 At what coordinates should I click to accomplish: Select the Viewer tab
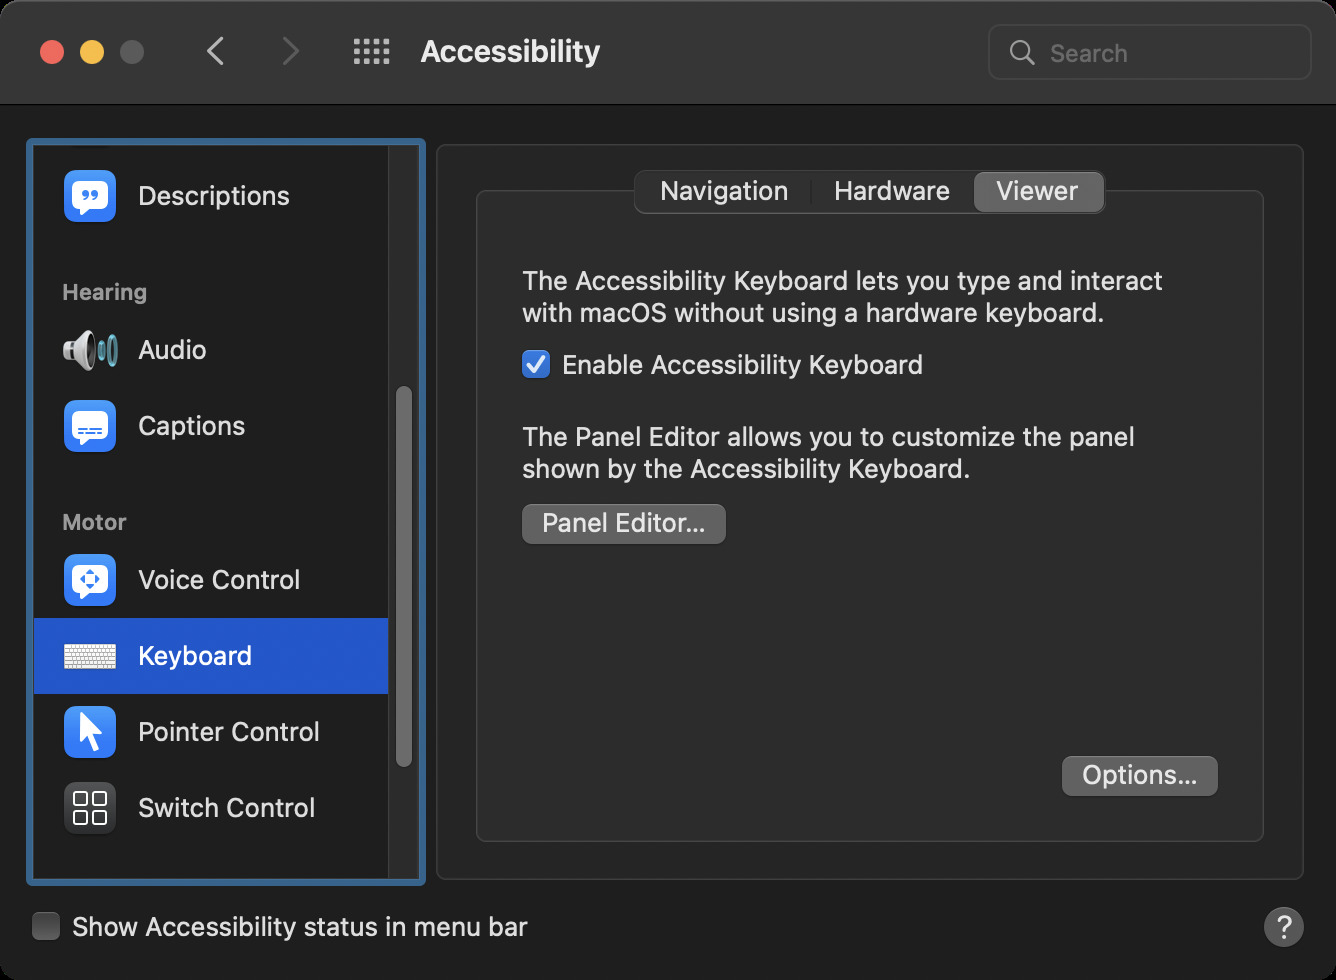point(1037,191)
